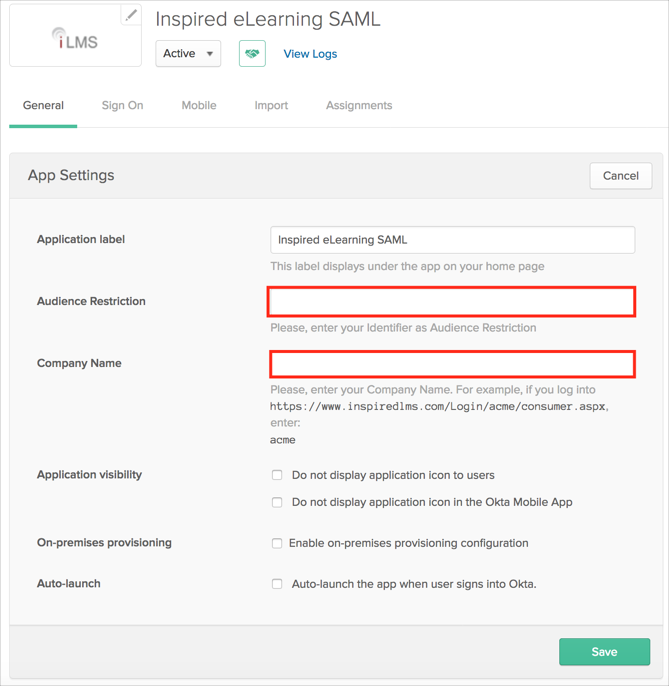Click the green handshake icon button
Image resolution: width=669 pixels, height=686 pixels.
point(252,54)
